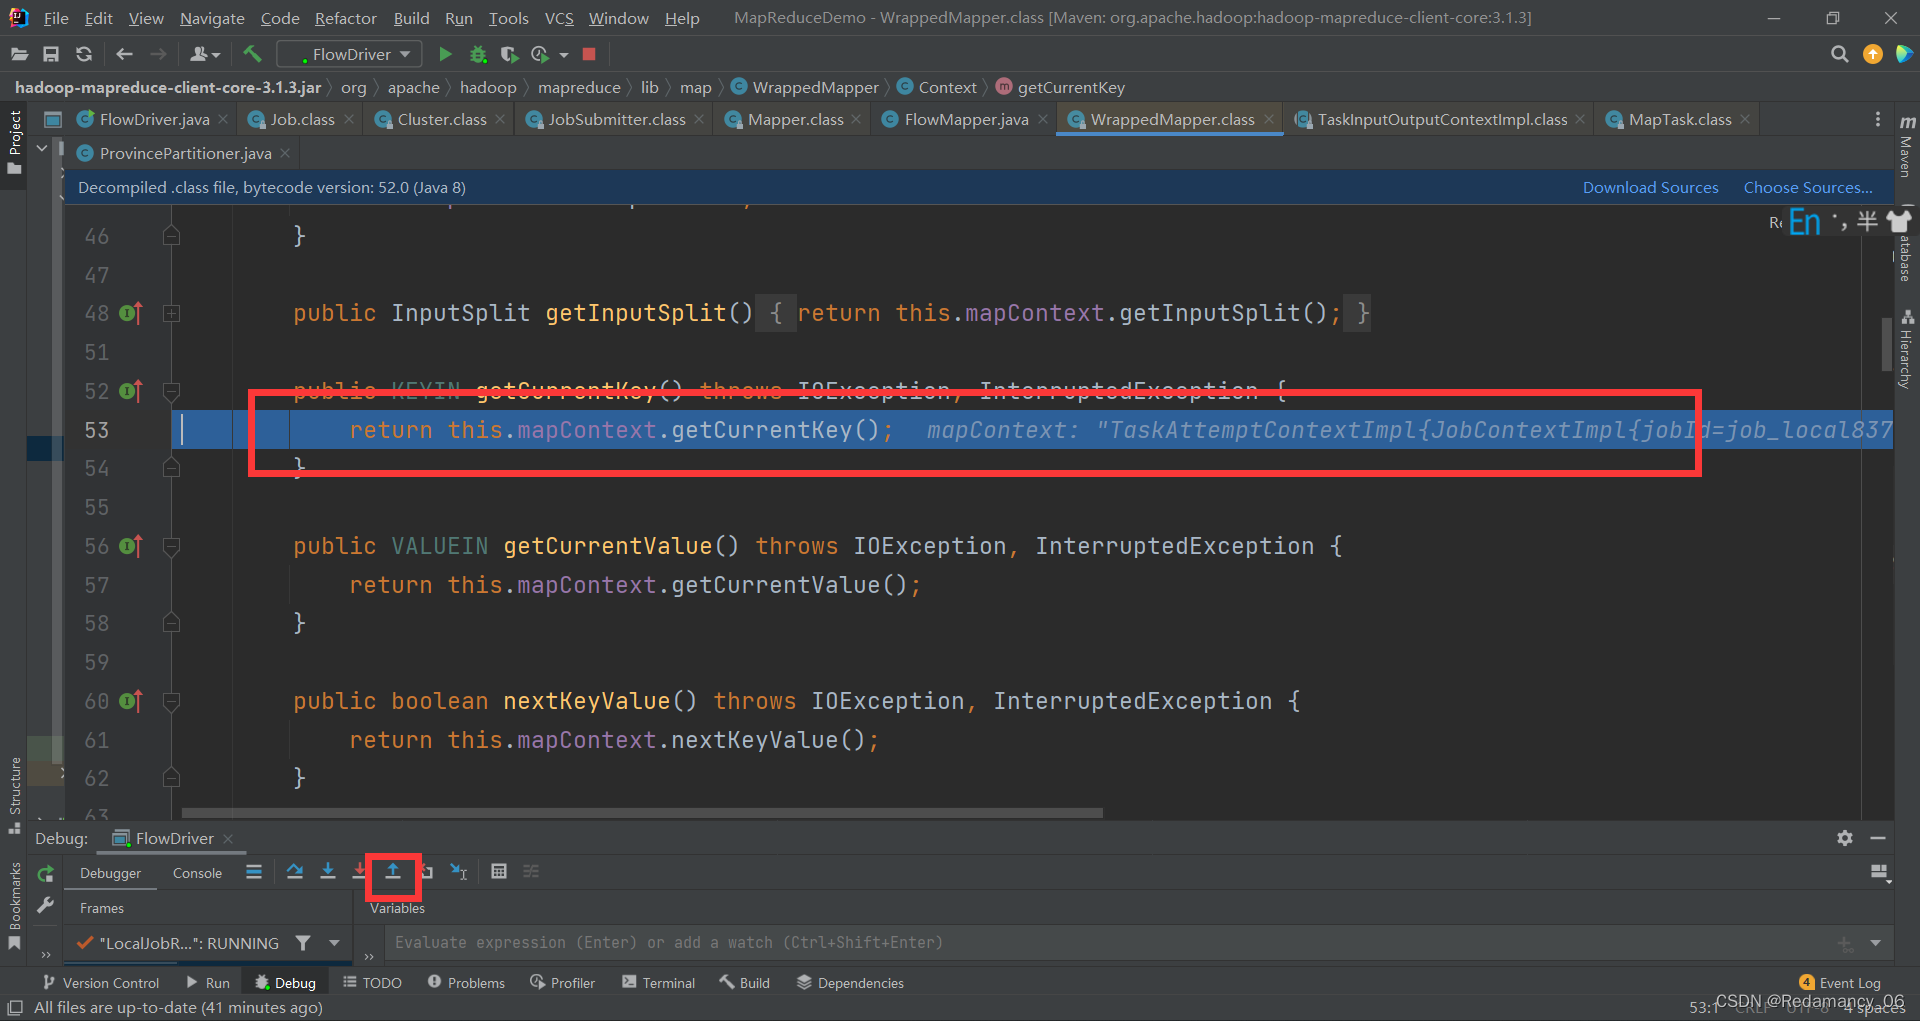1920x1021 pixels.
Task: Close the Job.class tab
Action: pyautogui.click(x=349, y=119)
